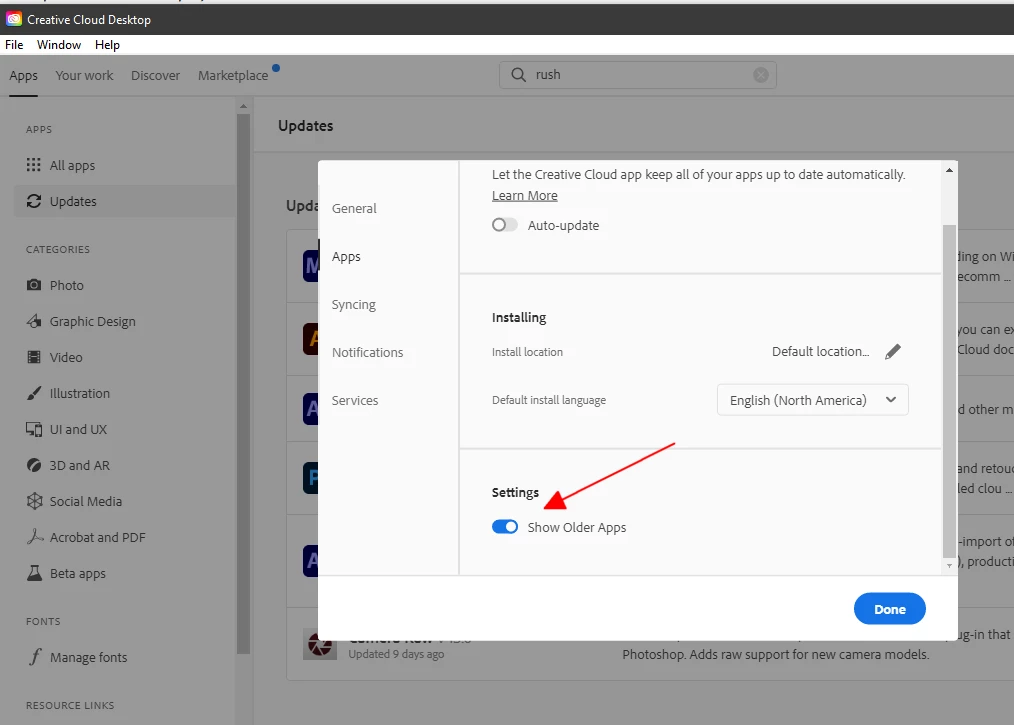Select Notifications in preferences sidebar
Image resolution: width=1014 pixels, height=725 pixels.
[x=367, y=352]
